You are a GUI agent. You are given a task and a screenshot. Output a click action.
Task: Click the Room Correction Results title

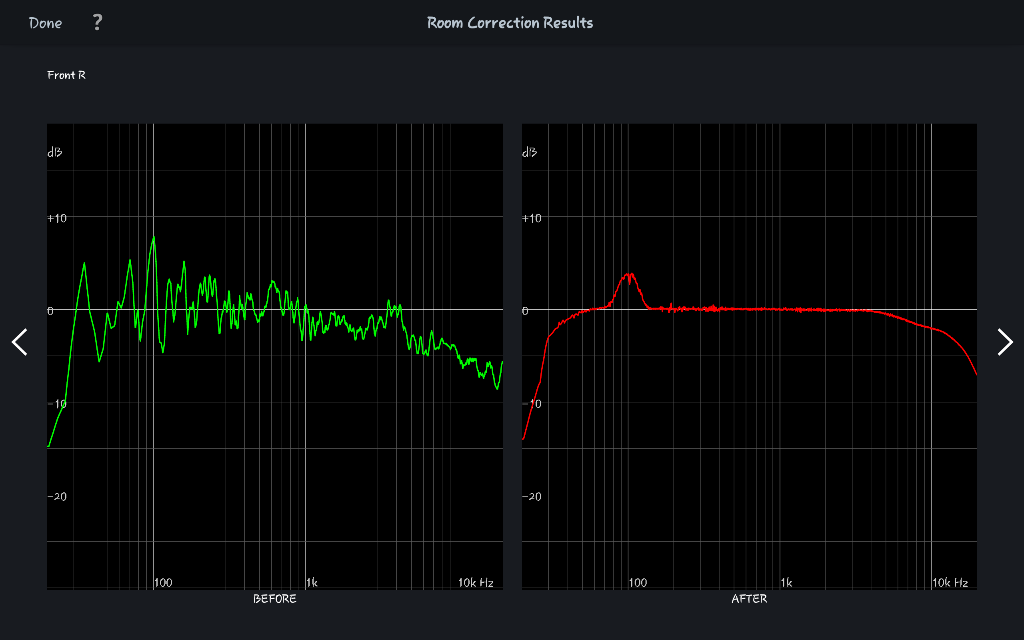[x=510, y=23]
